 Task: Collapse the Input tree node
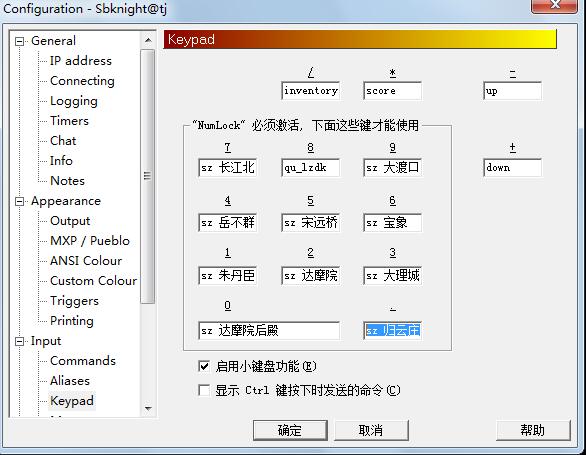19,341
